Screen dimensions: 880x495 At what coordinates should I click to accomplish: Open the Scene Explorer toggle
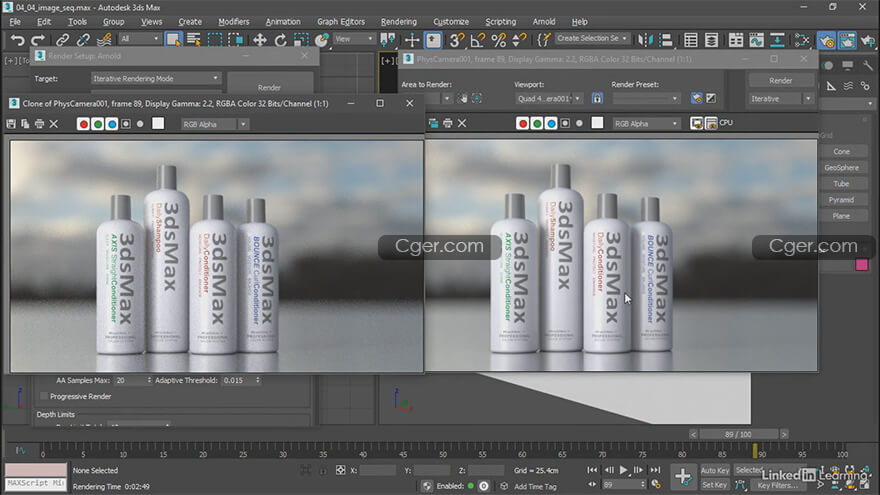pyautogui.click(x=691, y=40)
